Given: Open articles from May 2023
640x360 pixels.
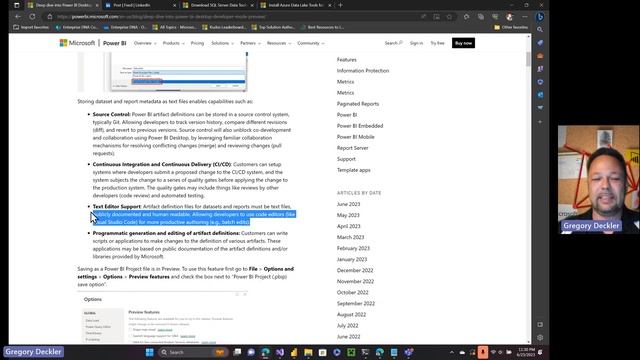Looking at the screenshot, I should pyautogui.click(x=348, y=215).
